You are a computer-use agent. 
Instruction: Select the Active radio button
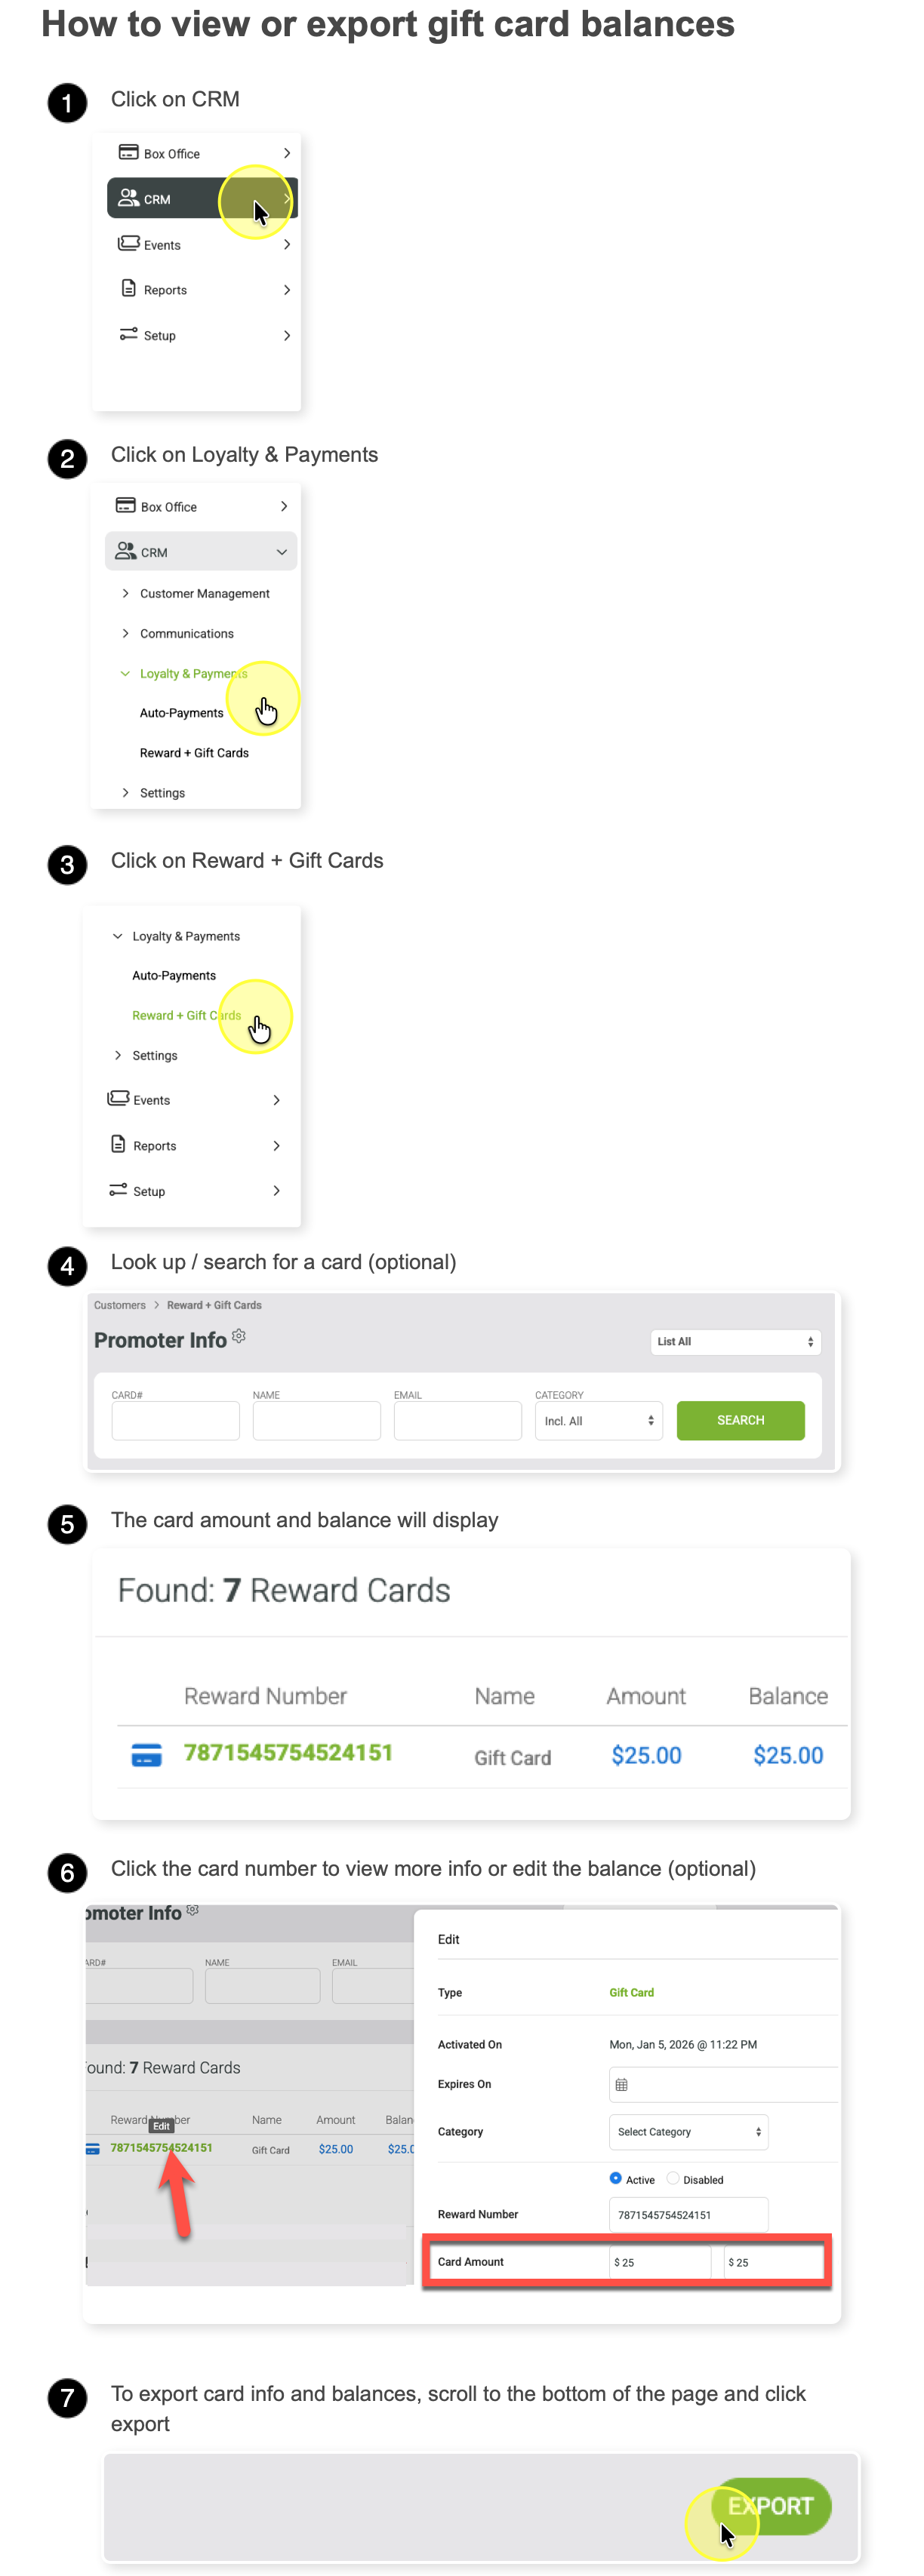(x=615, y=2178)
